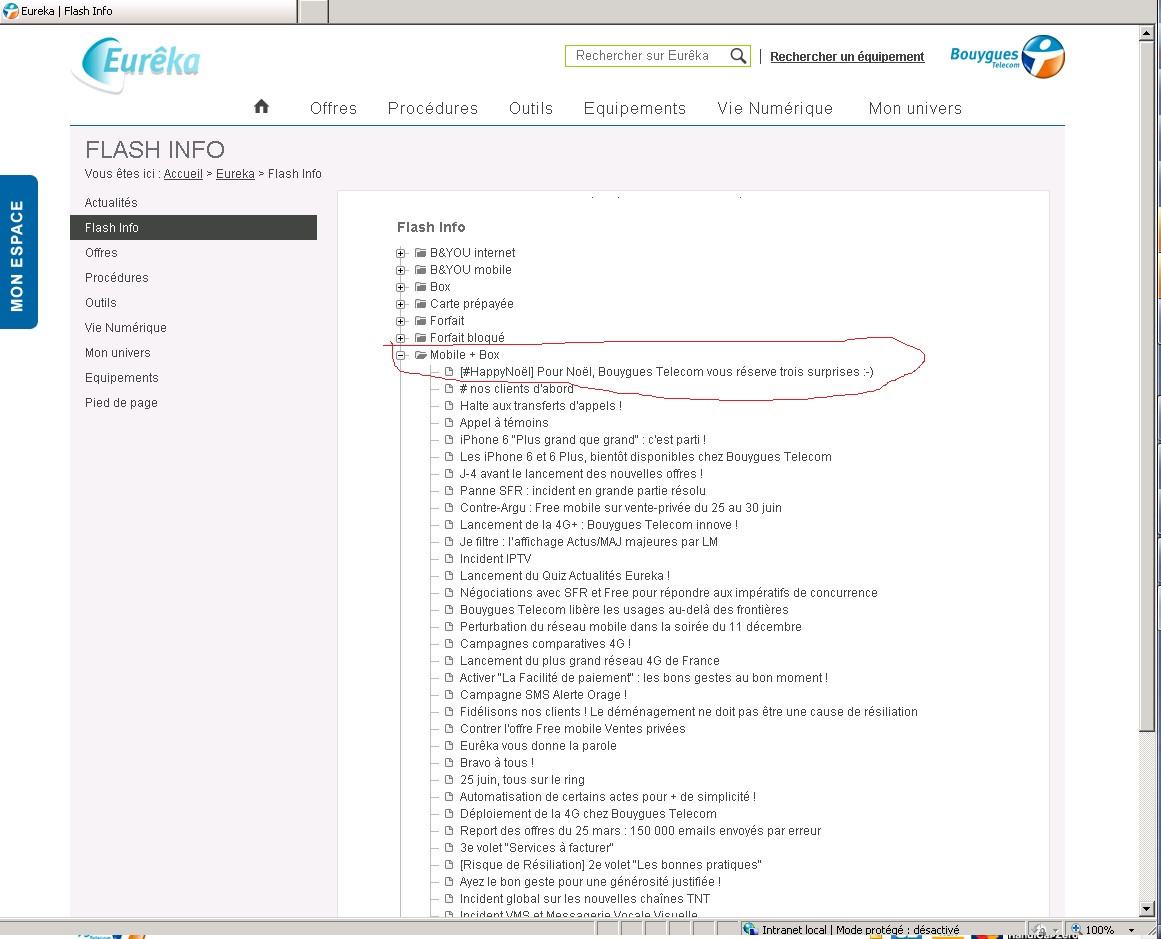Expand the B&YOU mobile tree node
The width and height of the screenshot is (1161, 939).
(x=401, y=270)
